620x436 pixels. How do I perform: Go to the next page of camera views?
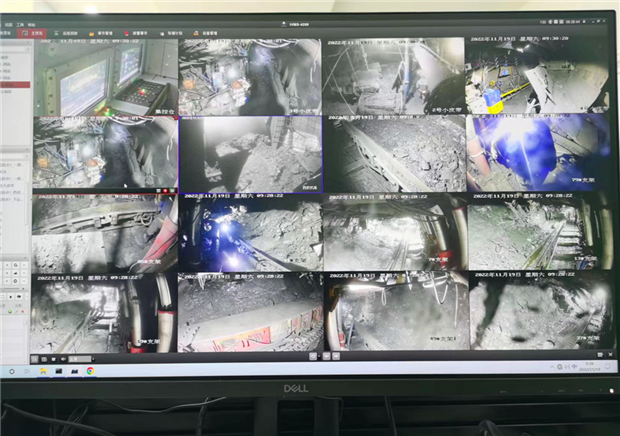[336, 356]
